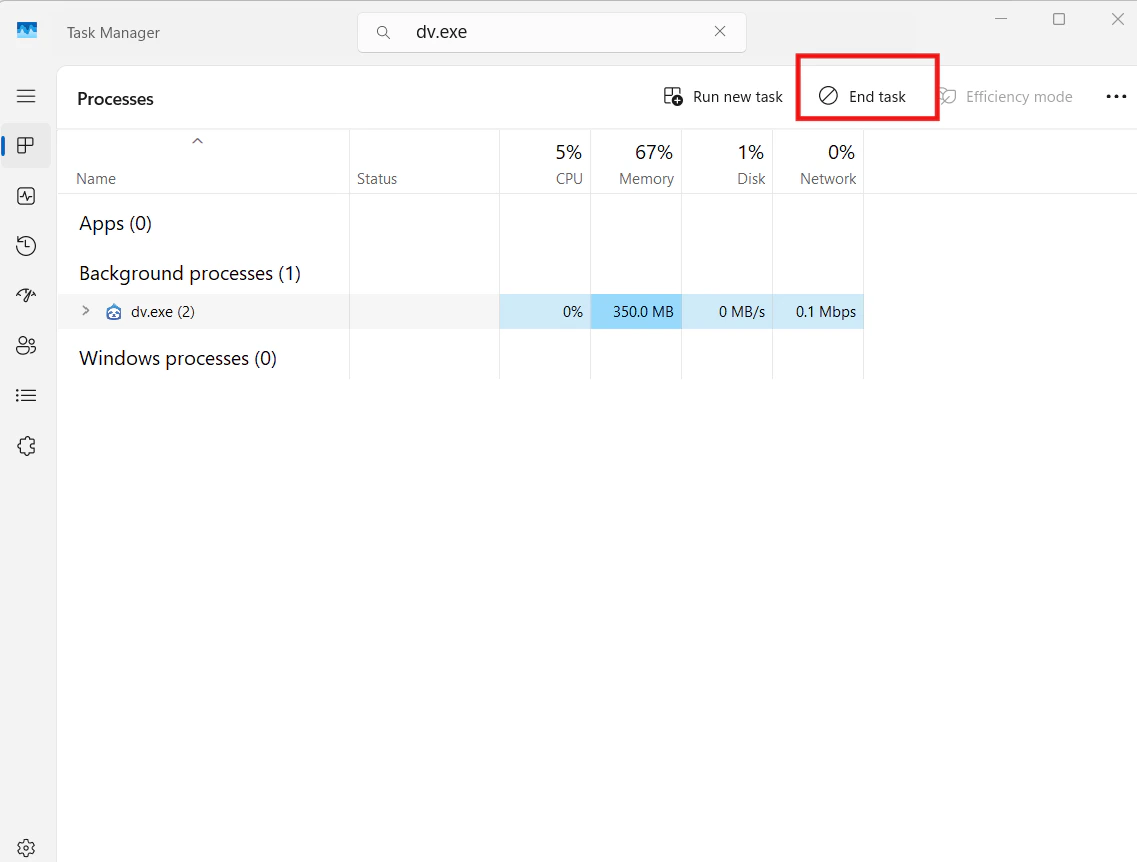The width and height of the screenshot is (1137, 862).
Task: Click Run new task button
Action: 724,96
